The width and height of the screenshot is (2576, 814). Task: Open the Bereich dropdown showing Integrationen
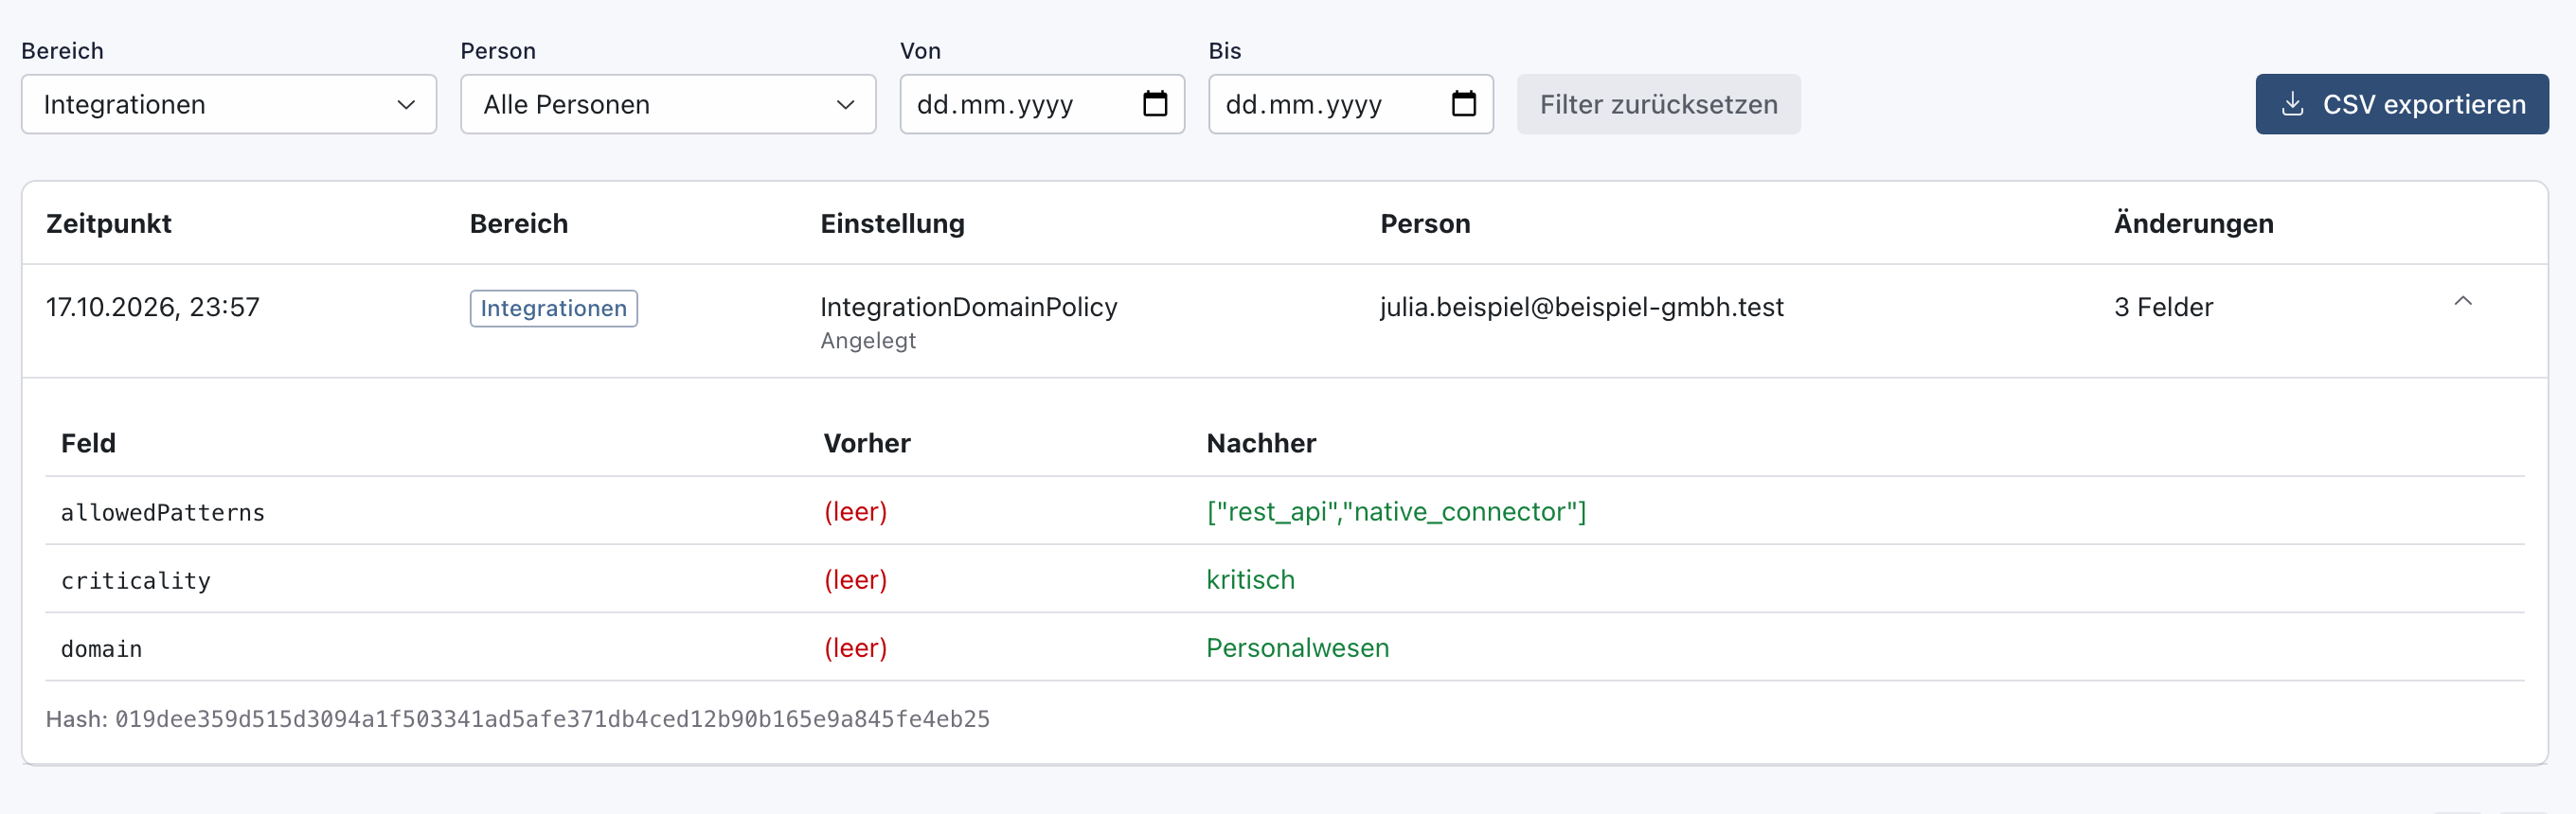click(228, 104)
